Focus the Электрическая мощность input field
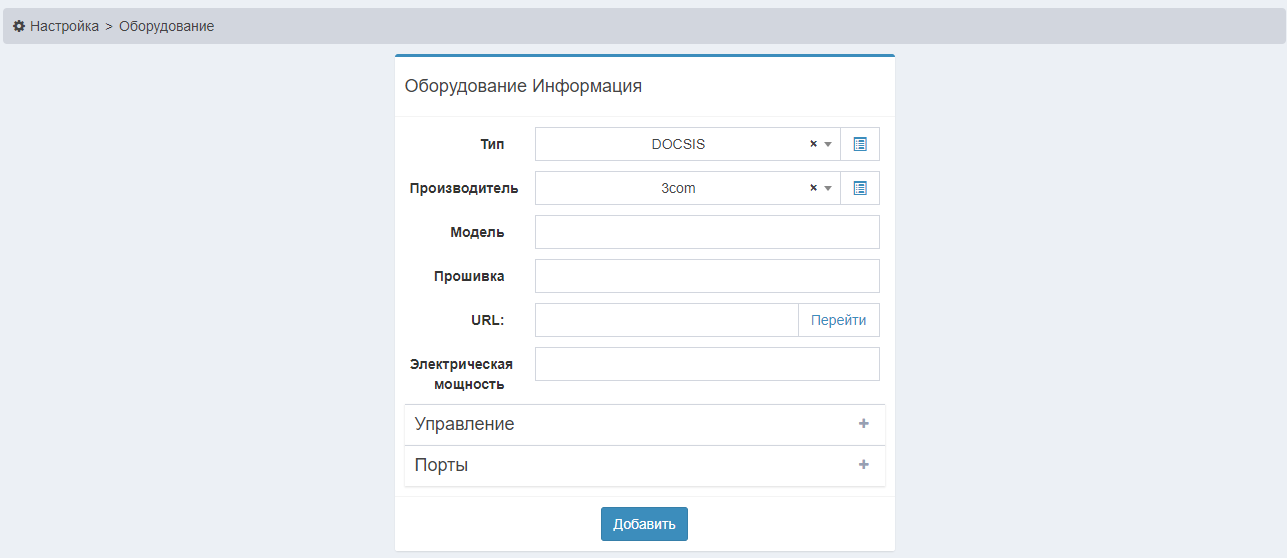Viewport: 1287px width, 558px height. (x=707, y=364)
